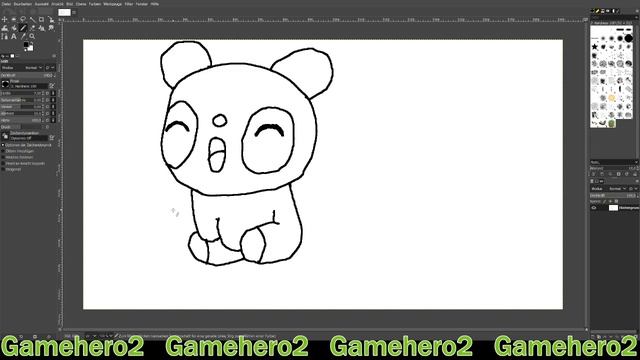The height and width of the screenshot is (360, 640).
Task: Click the brush preview in tool options
Action: pos(5,84)
